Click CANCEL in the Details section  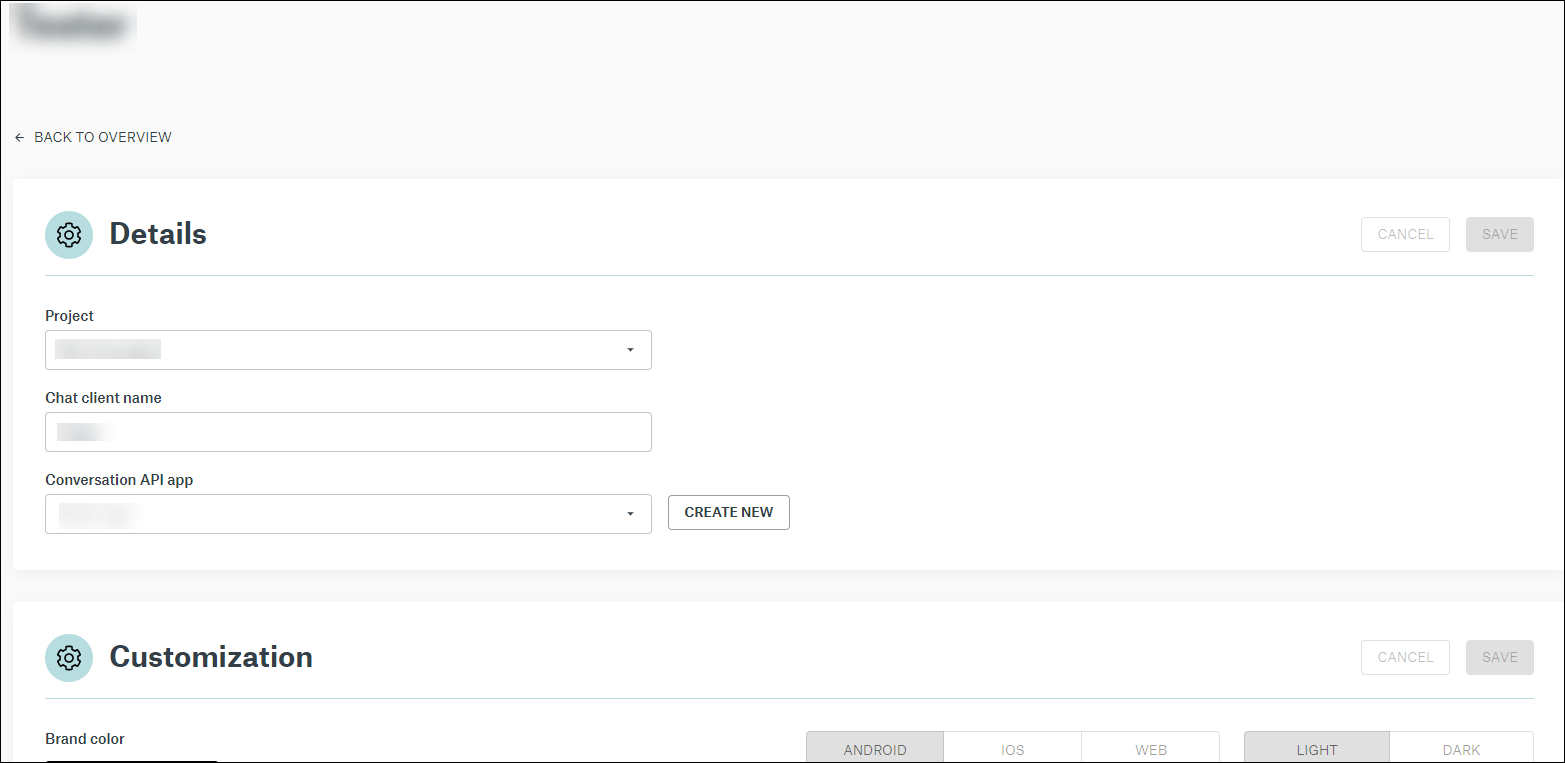[x=1405, y=234]
